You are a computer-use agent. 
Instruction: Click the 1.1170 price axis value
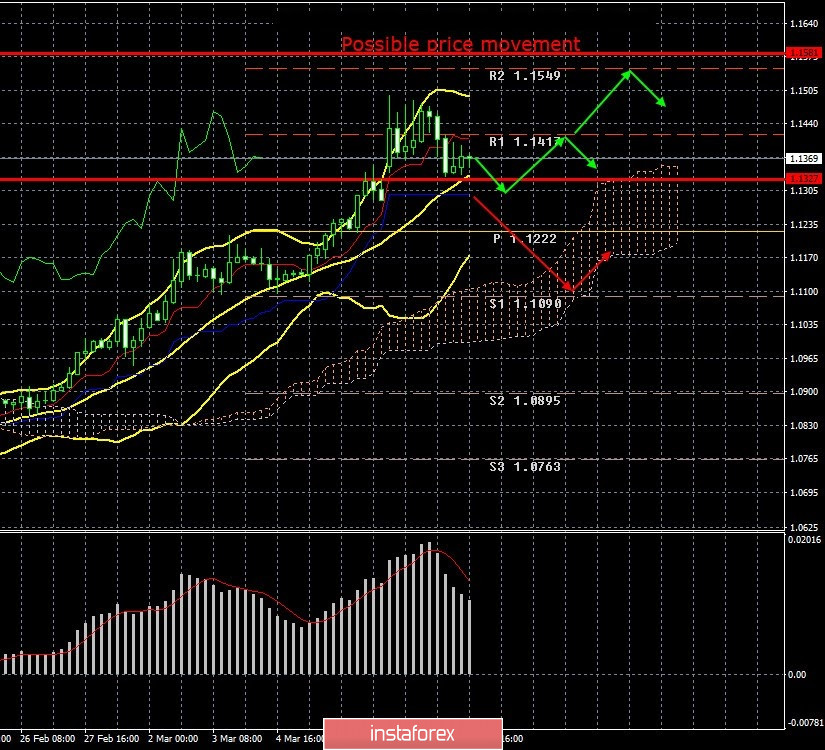pos(804,258)
